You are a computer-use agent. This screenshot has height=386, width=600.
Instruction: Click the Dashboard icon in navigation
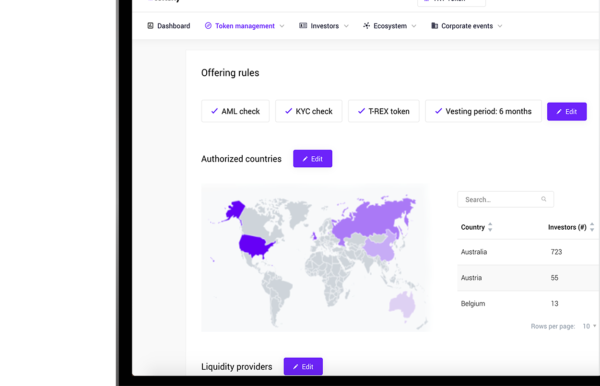click(150, 26)
